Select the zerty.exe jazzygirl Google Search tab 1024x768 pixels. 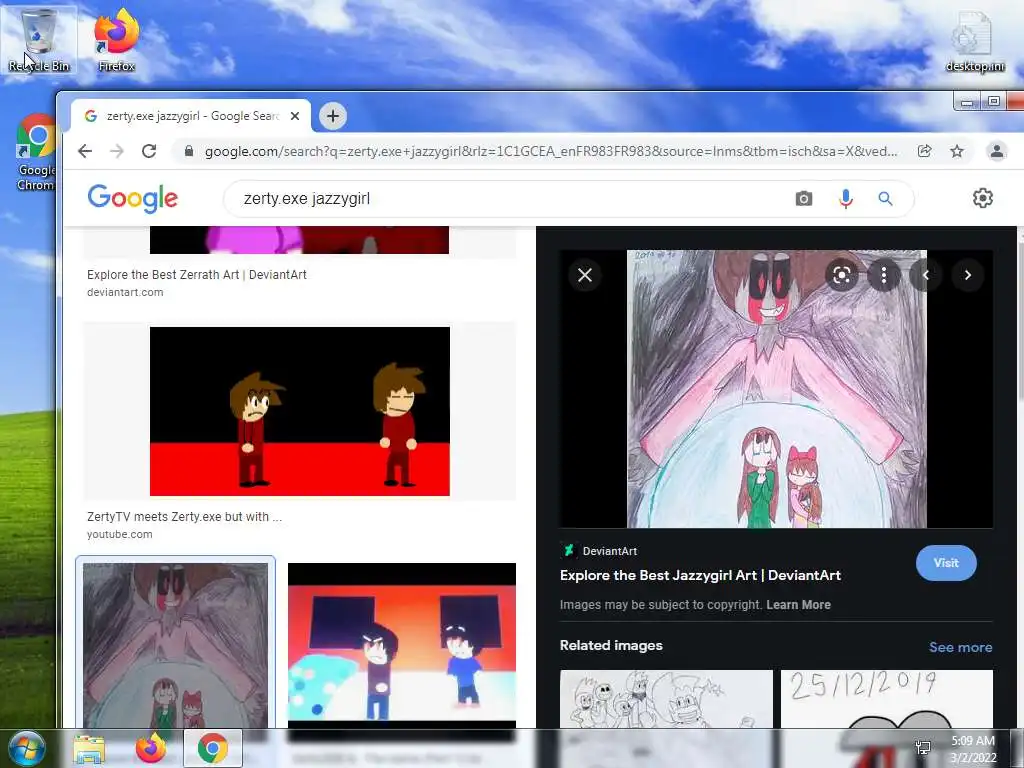click(191, 116)
